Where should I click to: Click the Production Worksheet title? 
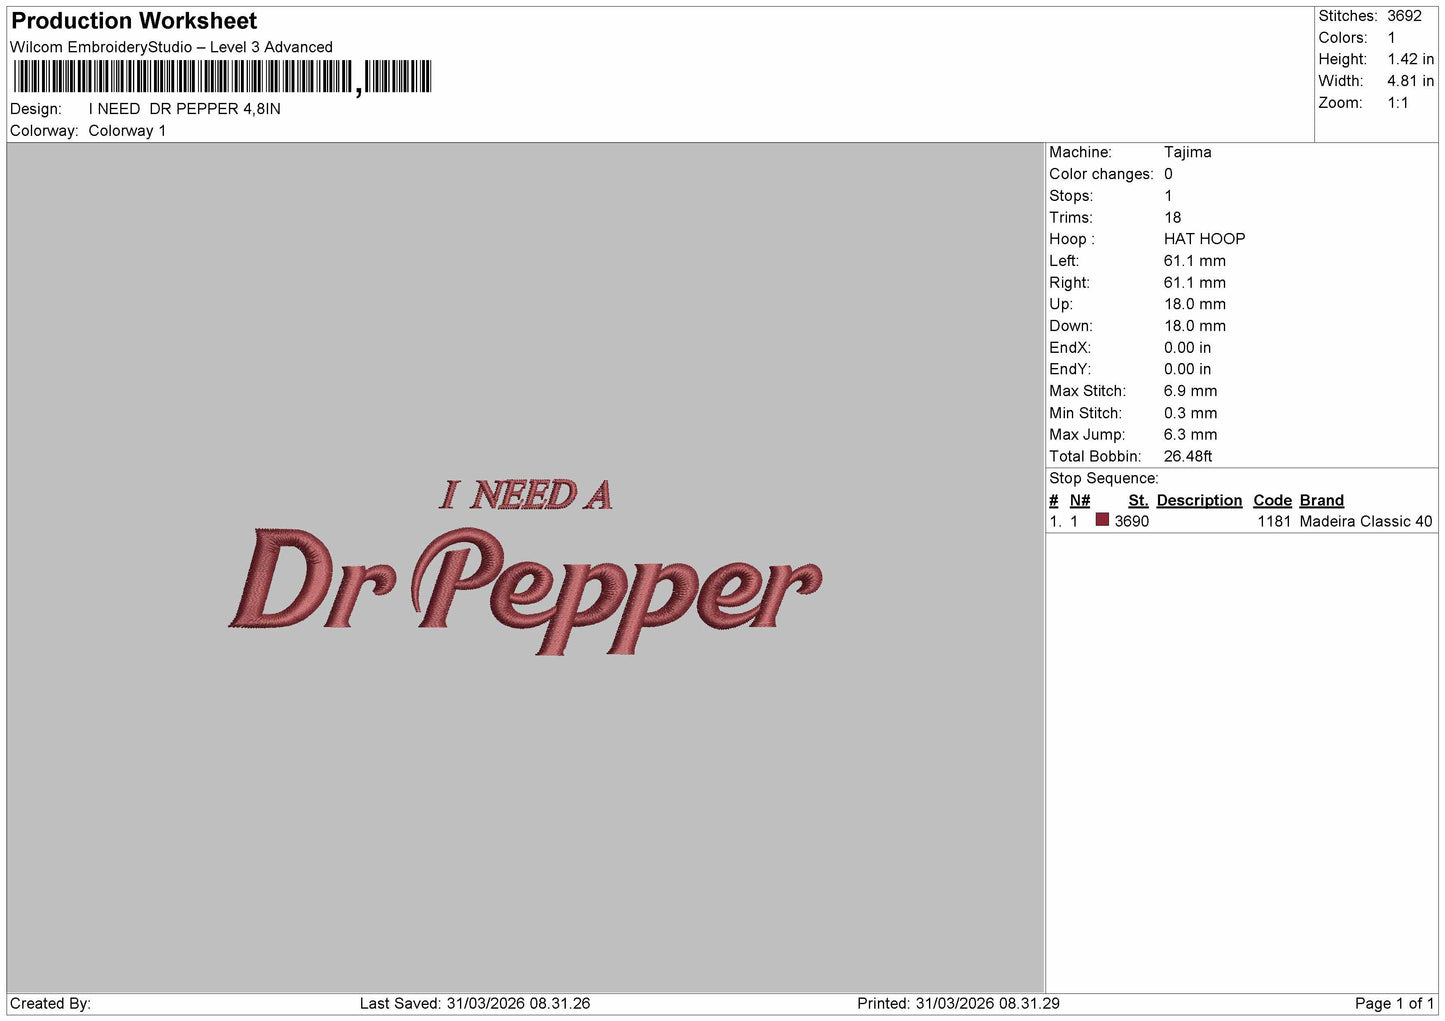point(134,21)
